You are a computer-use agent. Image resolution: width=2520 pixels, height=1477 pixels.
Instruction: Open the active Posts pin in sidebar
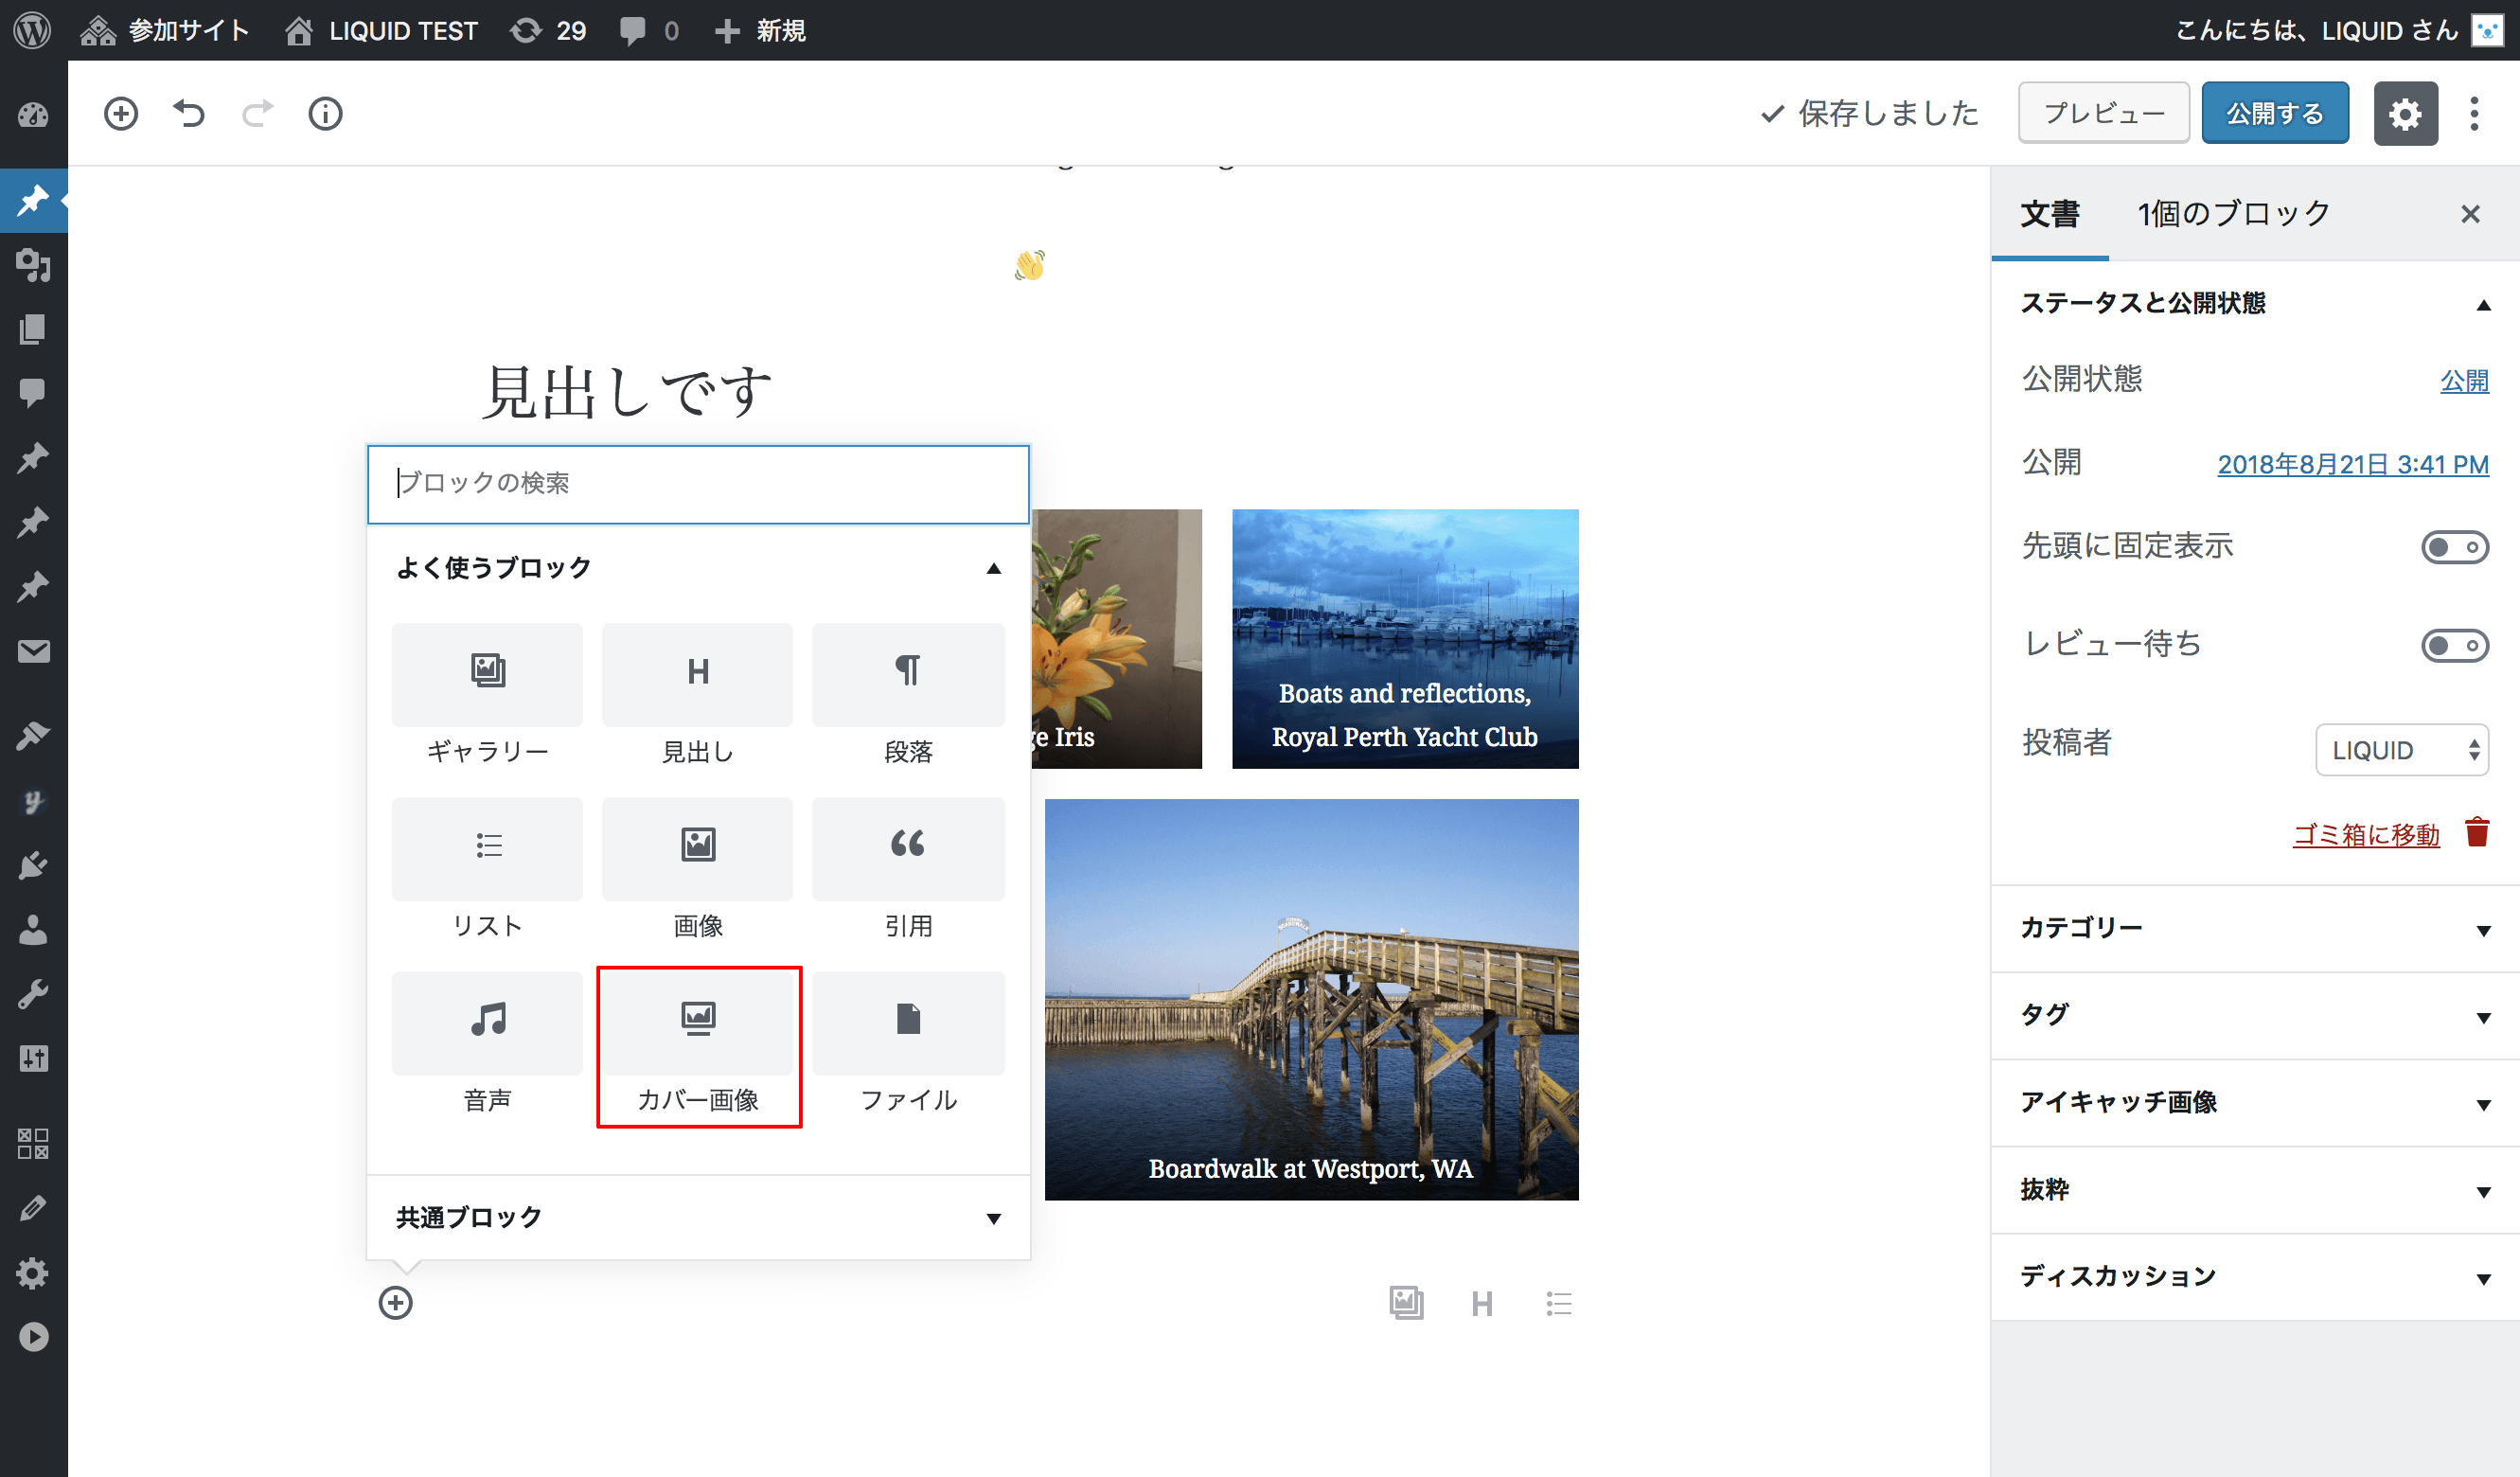click(33, 201)
